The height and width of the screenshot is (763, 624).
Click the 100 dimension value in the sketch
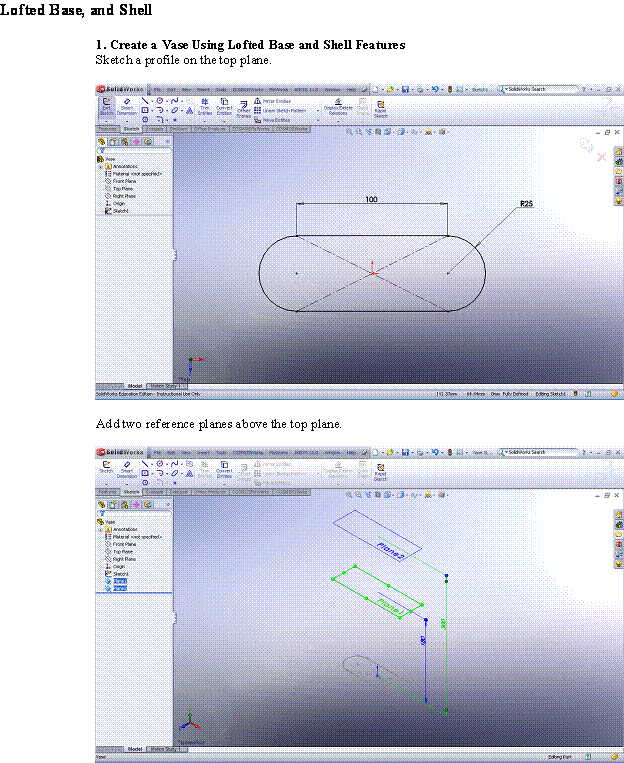(x=371, y=200)
